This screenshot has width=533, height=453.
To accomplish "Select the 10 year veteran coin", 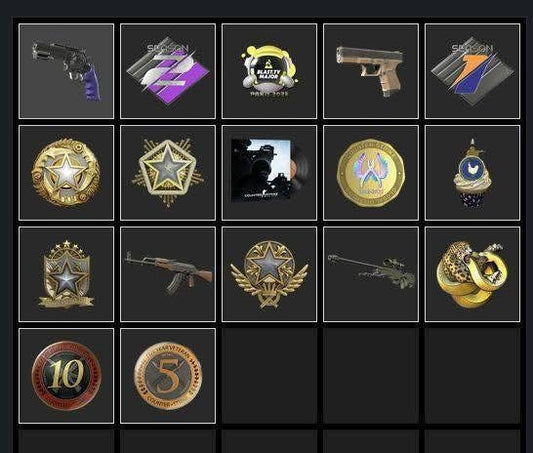I will point(66,376).
